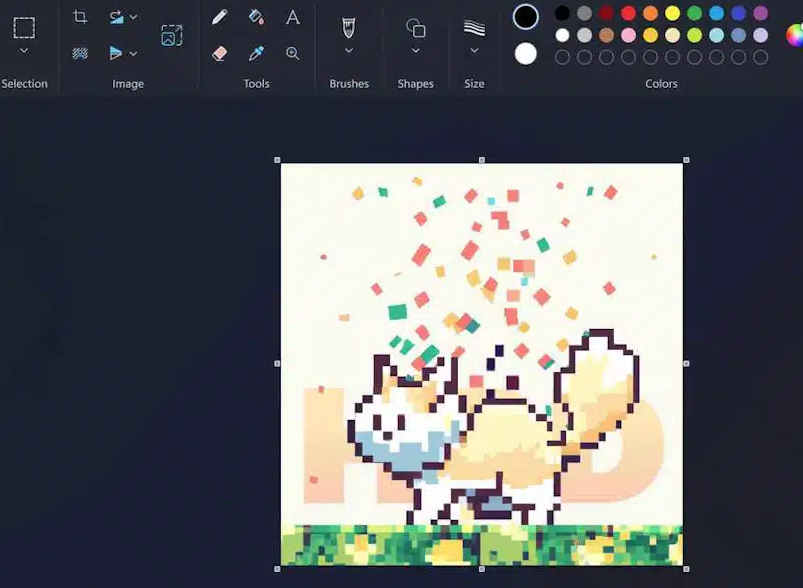Click the "Selection" group label

click(24, 83)
